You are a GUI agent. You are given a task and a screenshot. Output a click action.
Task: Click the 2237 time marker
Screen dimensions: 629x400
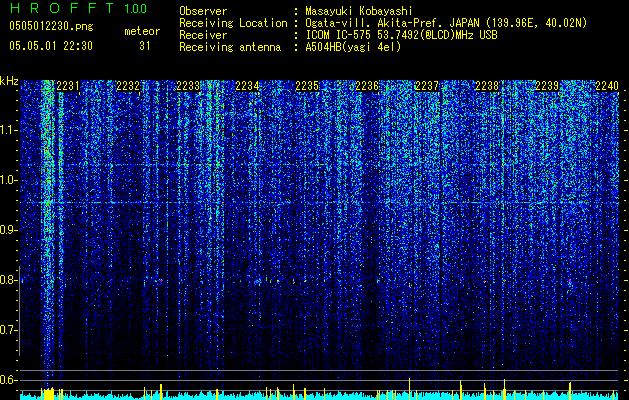point(427,86)
